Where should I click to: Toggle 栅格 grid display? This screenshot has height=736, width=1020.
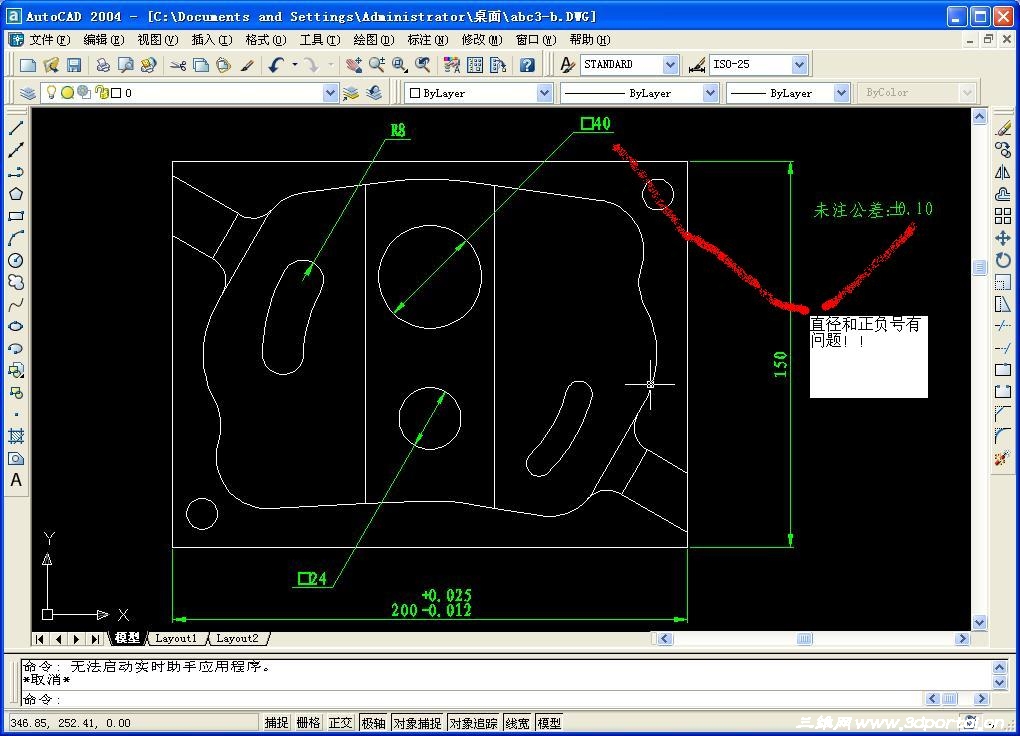tap(308, 723)
